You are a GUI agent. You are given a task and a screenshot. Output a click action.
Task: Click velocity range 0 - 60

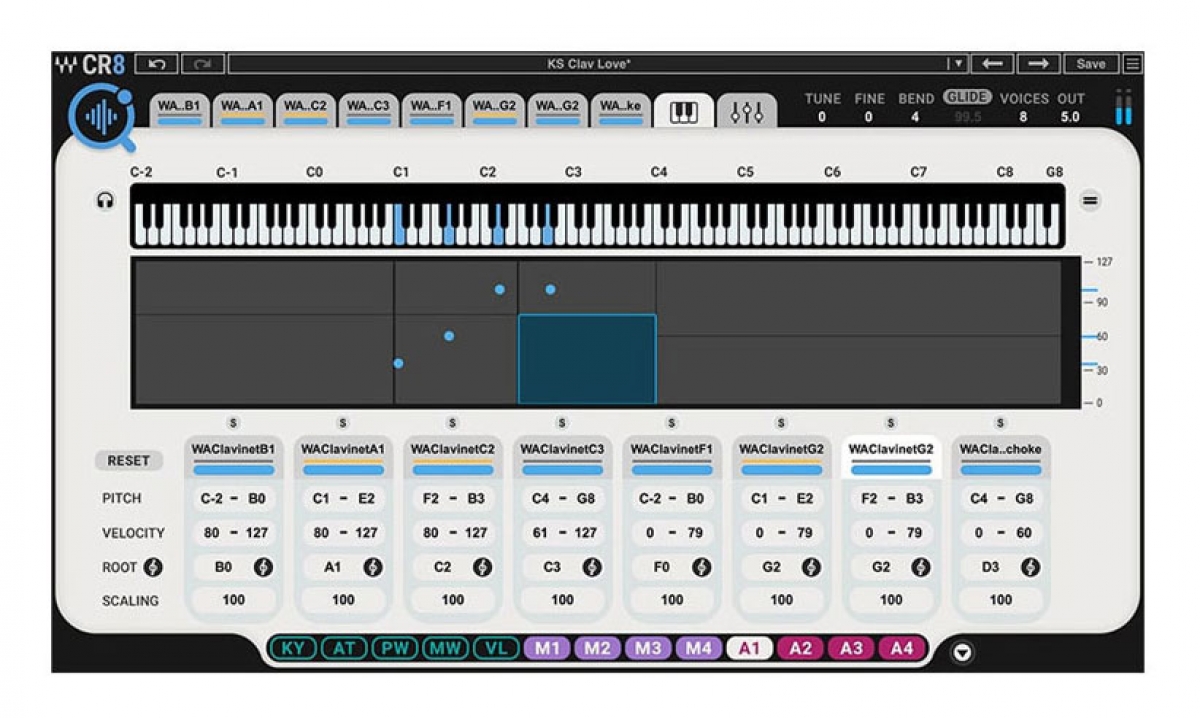tap(1000, 533)
